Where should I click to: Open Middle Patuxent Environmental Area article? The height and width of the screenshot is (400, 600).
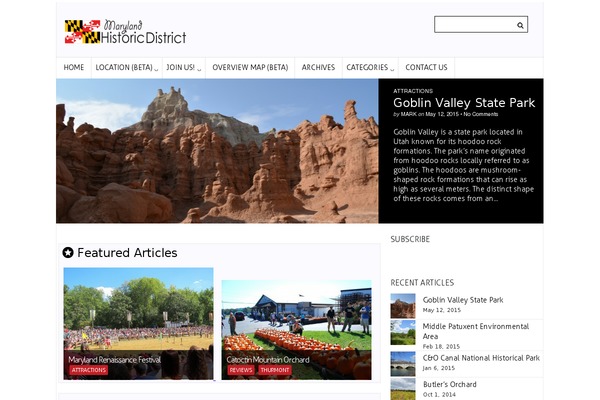pyautogui.click(x=476, y=331)
